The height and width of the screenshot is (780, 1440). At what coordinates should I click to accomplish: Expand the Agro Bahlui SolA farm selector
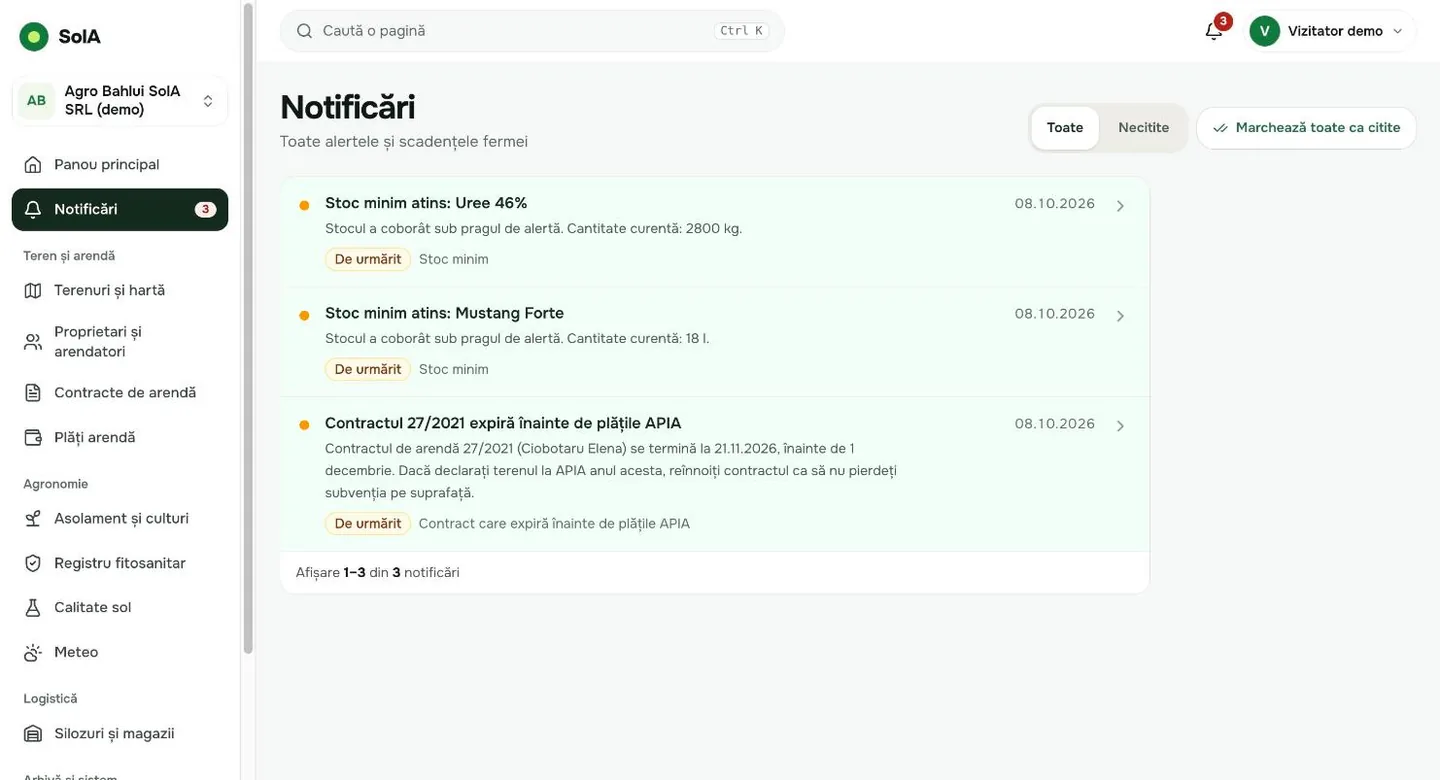click(x=120, y=100)
